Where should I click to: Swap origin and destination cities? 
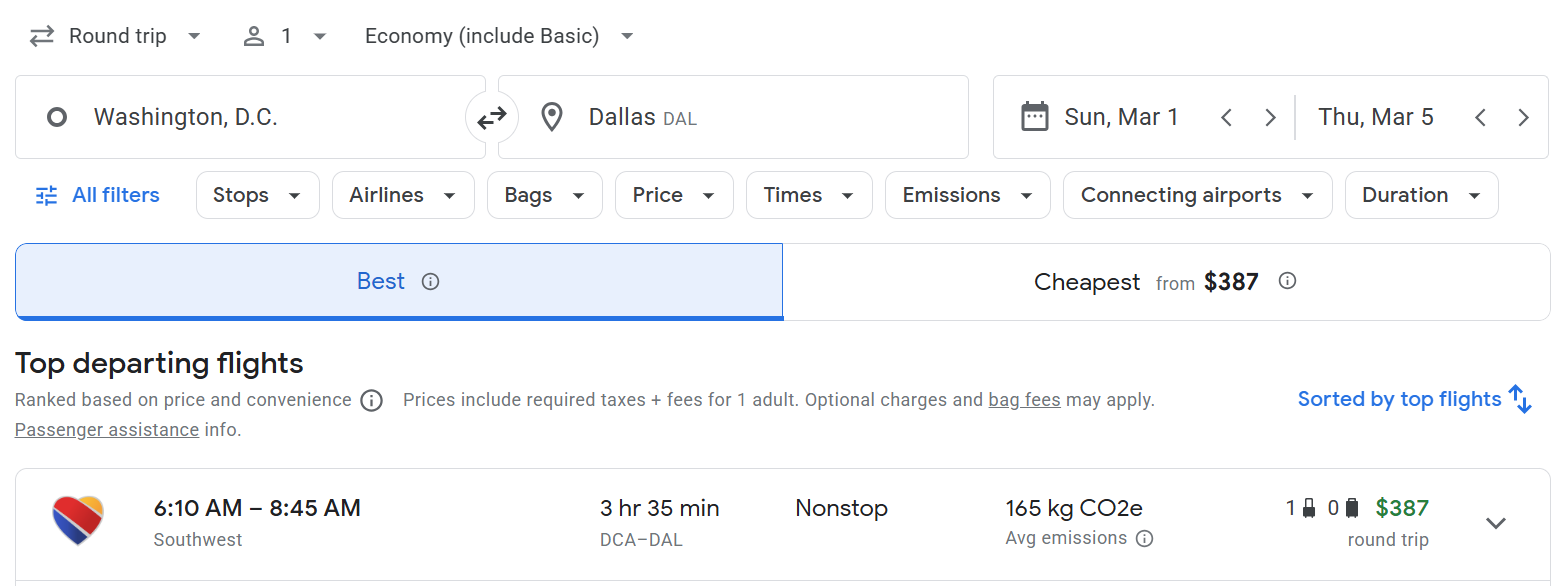[491, 118]
